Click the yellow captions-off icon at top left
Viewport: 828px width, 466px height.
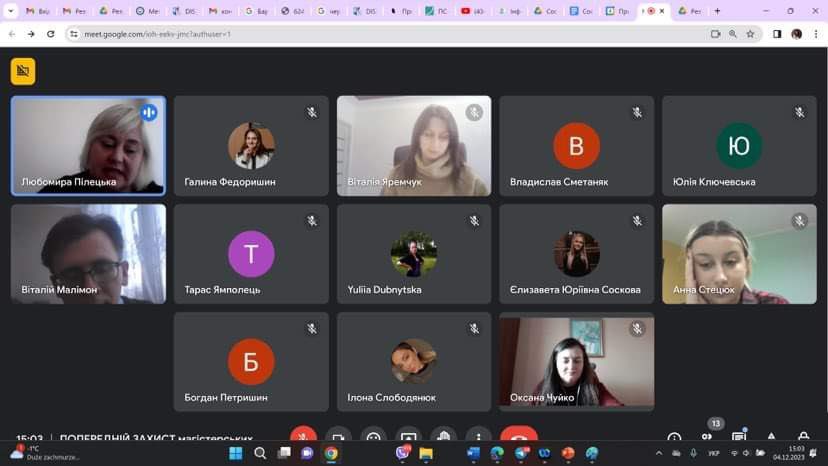click(22, 71)
